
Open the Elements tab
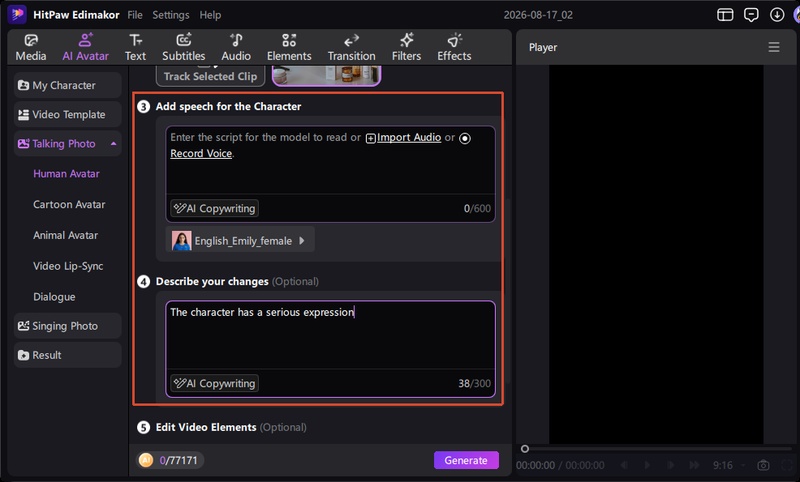tap(289, 47)
